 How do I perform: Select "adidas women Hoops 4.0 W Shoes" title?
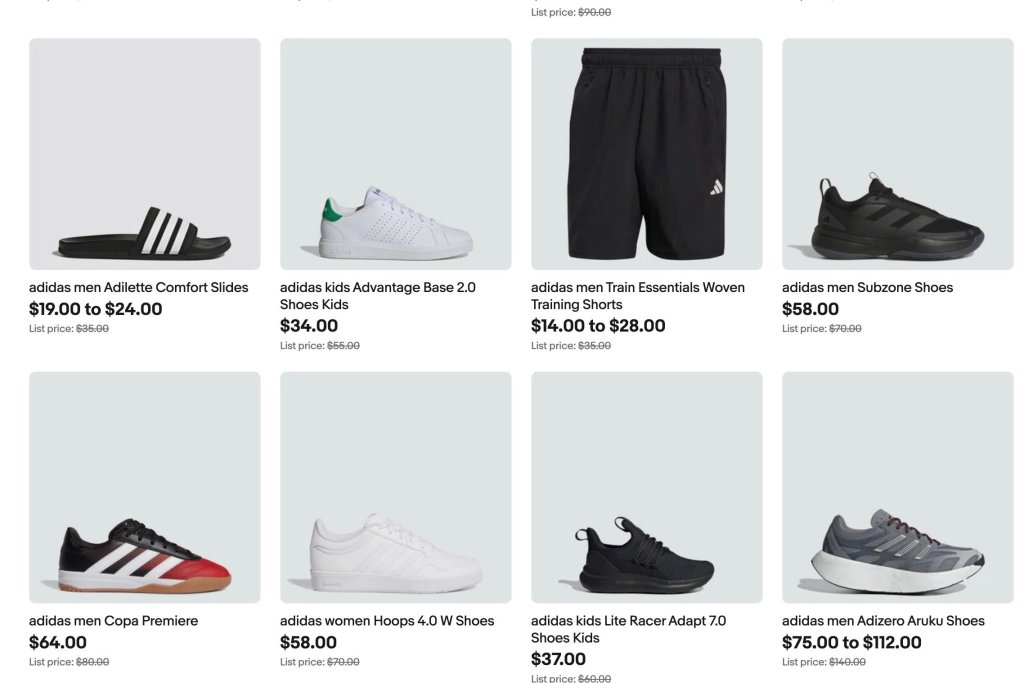point(387,620)
